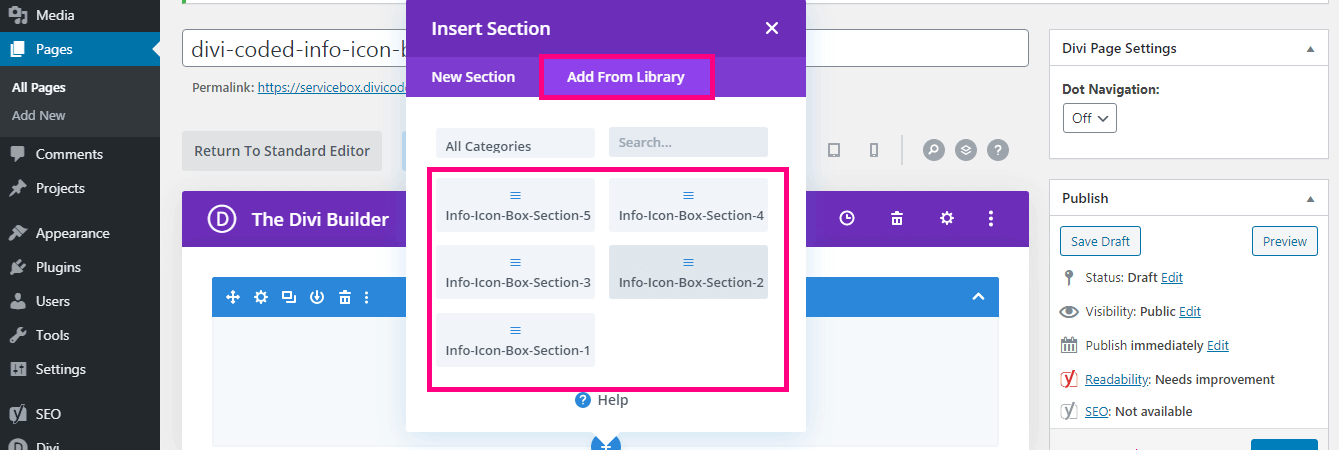Open Dot Navigation dropdown
The width and height of the screenshot is (1339, 450).
coord(1089,118)
